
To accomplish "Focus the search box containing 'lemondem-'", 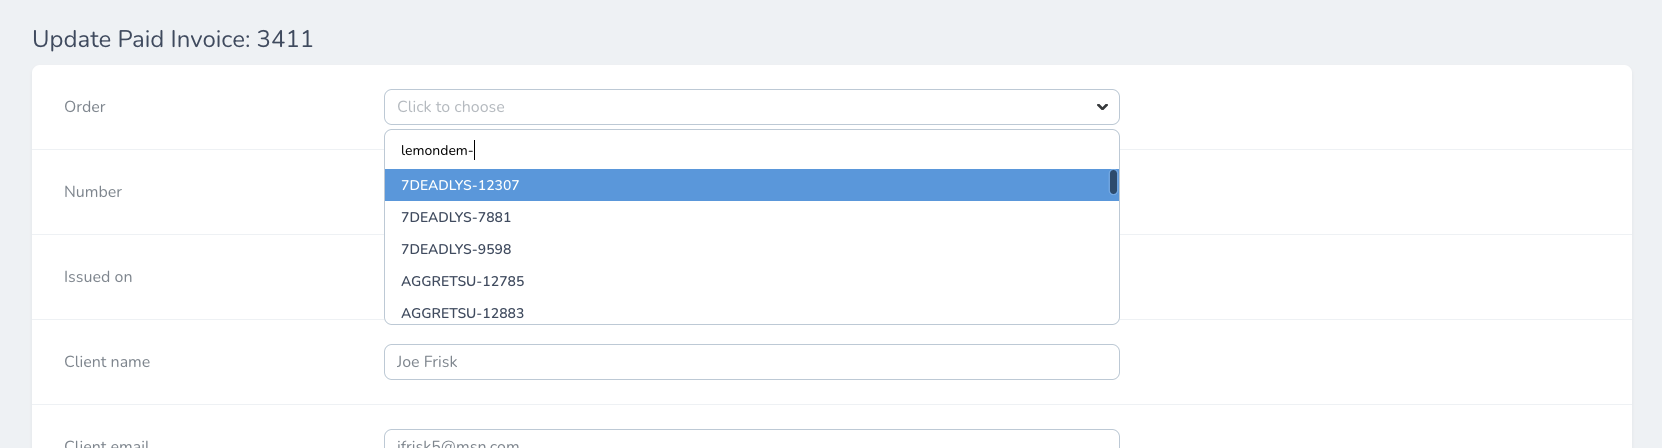I will click(x=750, y=150).
